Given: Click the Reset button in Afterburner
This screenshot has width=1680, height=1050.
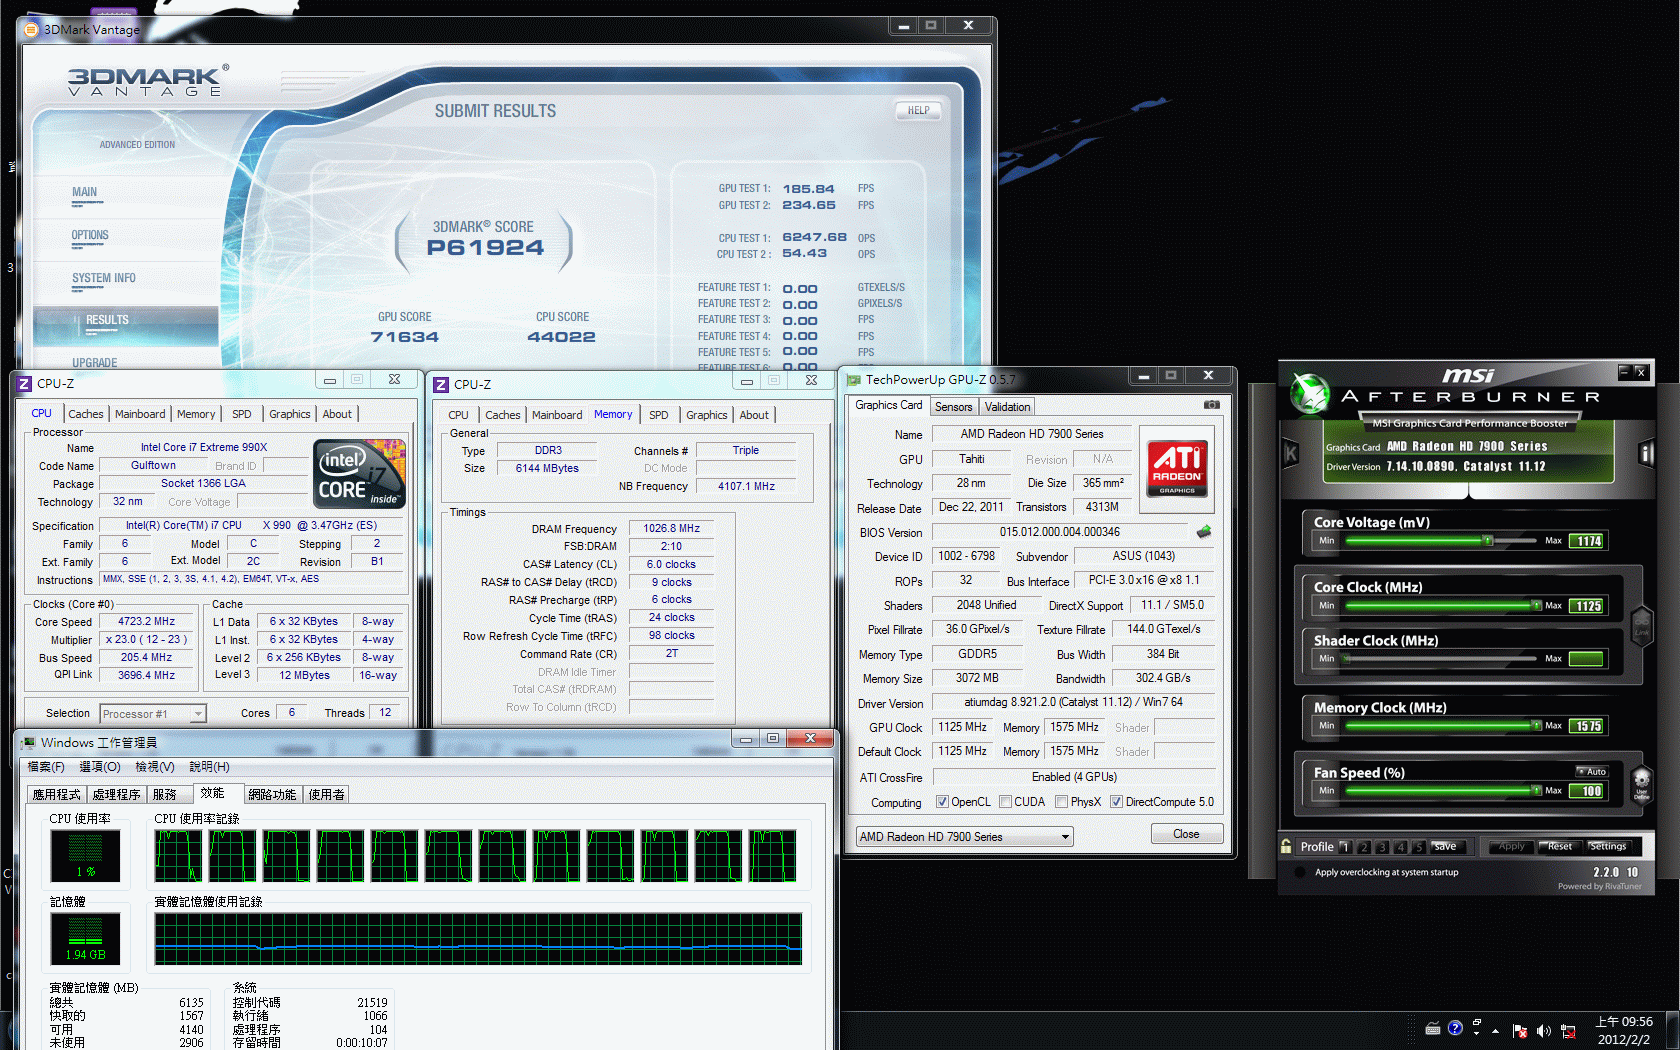Looking at the screenshot, I should [x=1560, y=846].
